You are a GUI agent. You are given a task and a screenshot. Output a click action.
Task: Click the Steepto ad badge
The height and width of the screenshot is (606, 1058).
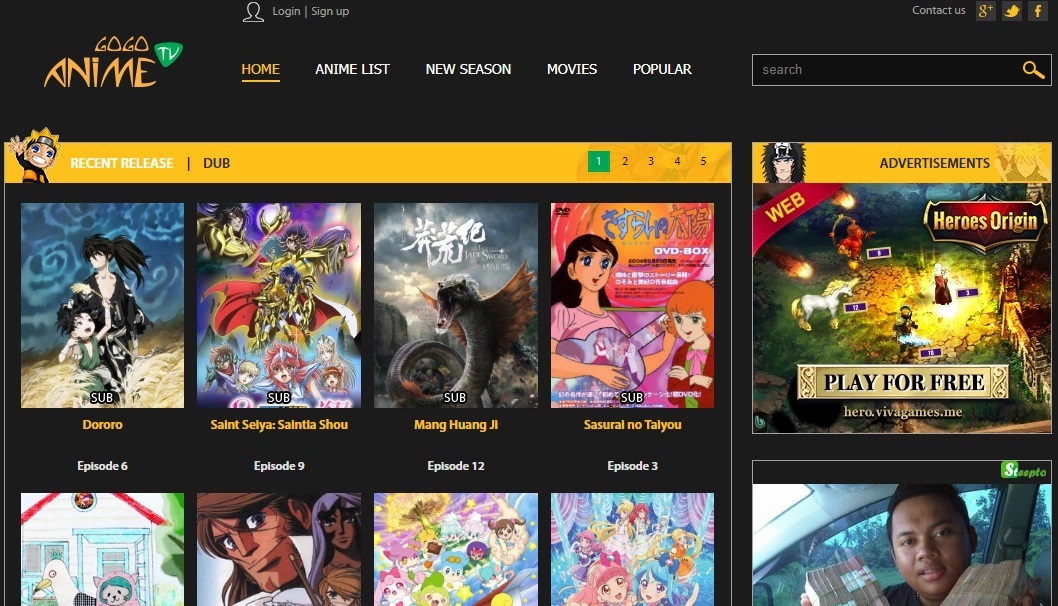1024,470
